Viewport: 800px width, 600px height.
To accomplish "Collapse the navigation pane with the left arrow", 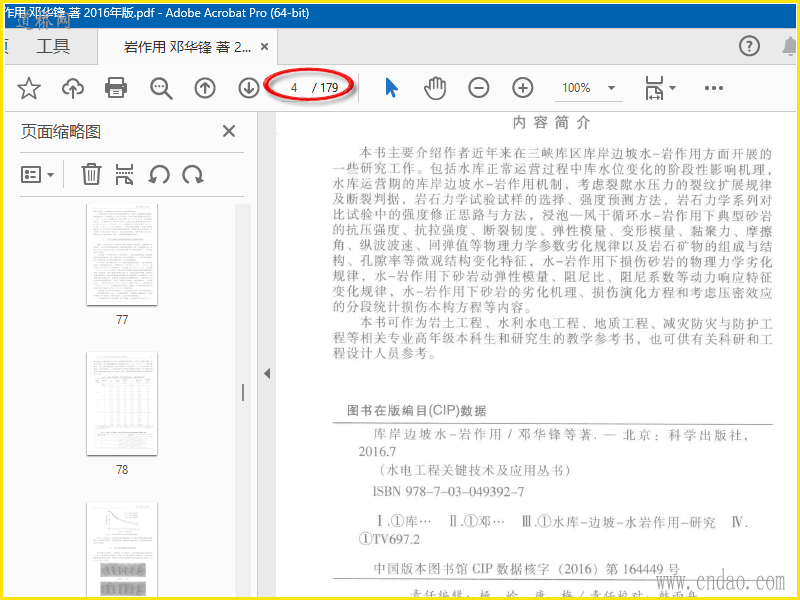I will click(x=267, y=373).
